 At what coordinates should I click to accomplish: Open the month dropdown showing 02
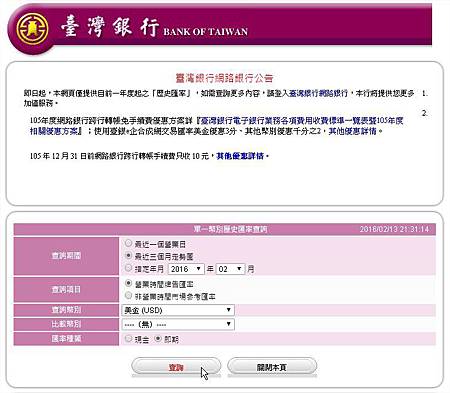point(230,269)
